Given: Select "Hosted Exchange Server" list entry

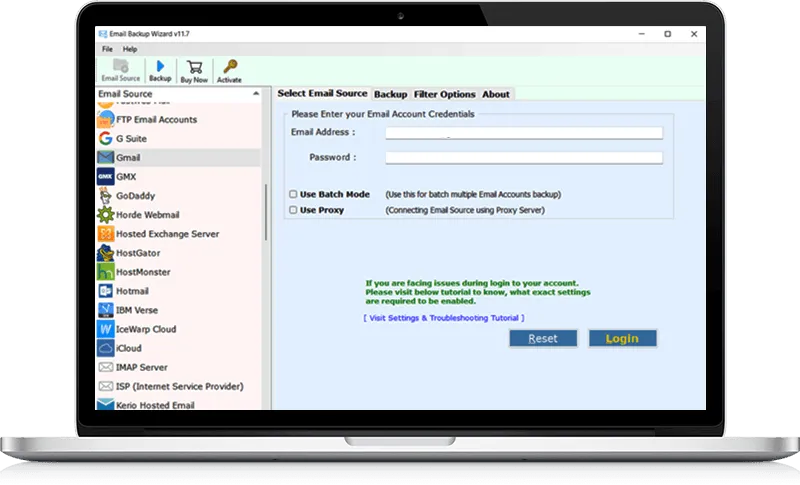Looking at the screenshot, I should point(179,234).
